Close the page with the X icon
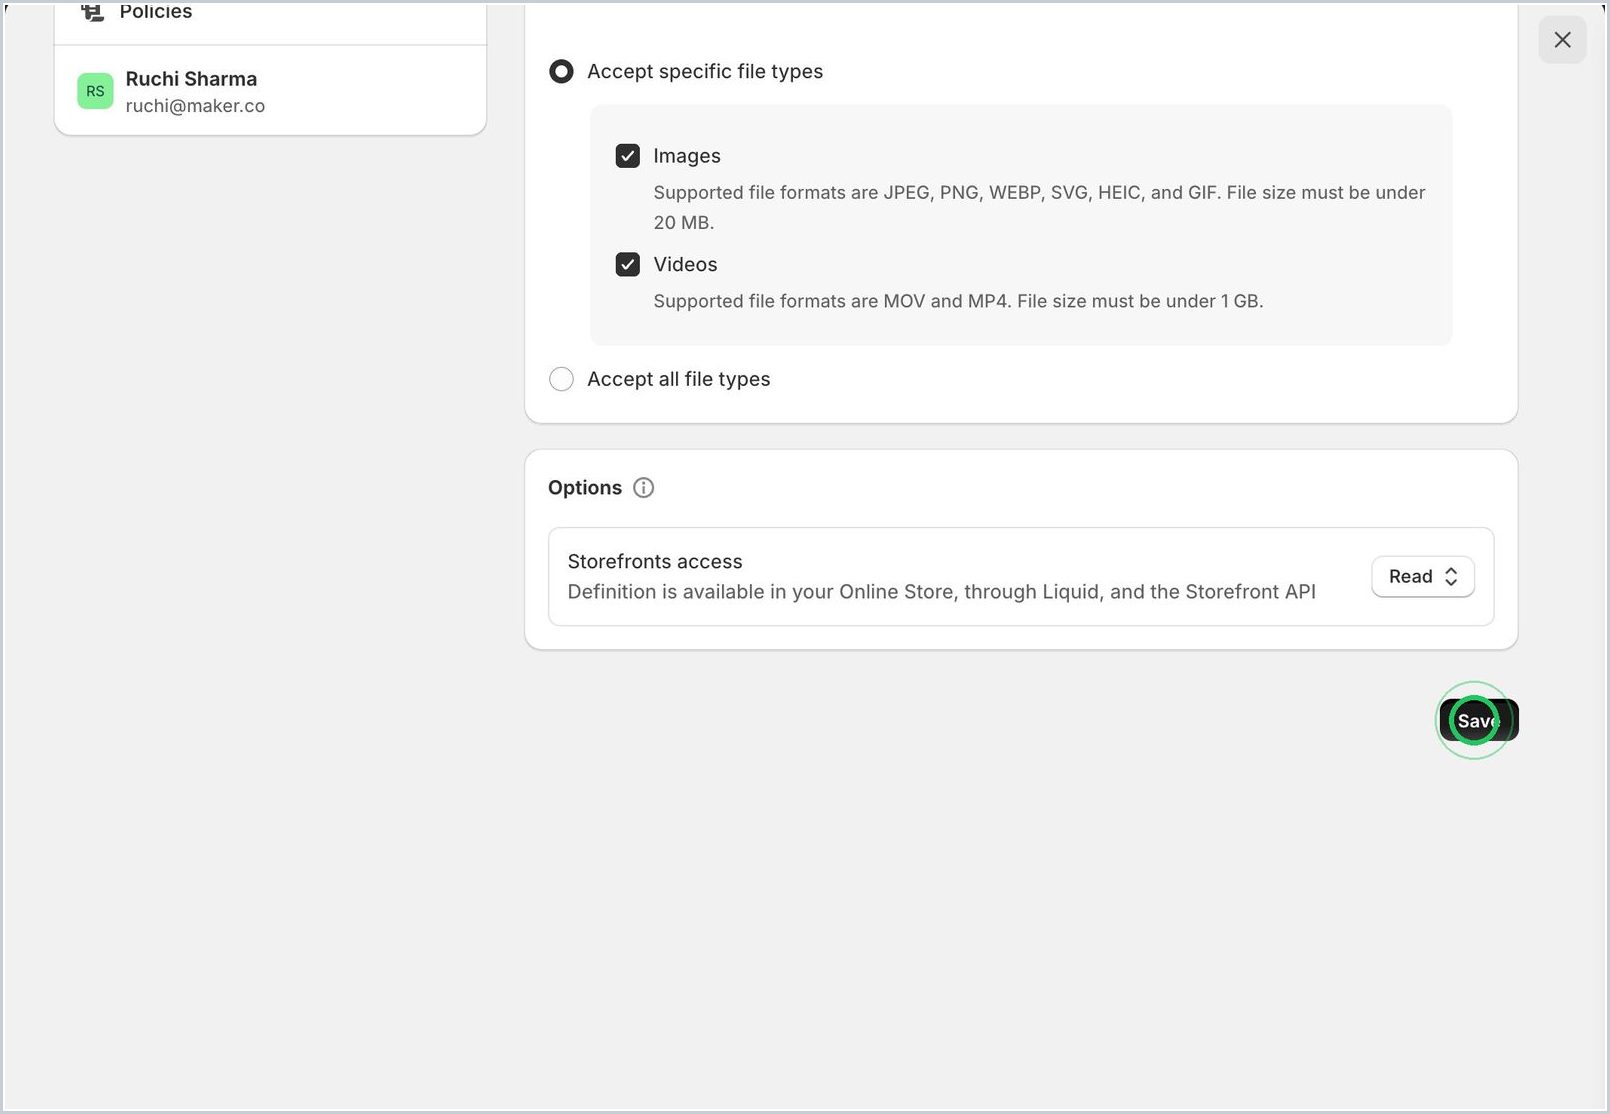Image resolution: width=1610 pixels, height=1114 pixels. (1562, 40)
